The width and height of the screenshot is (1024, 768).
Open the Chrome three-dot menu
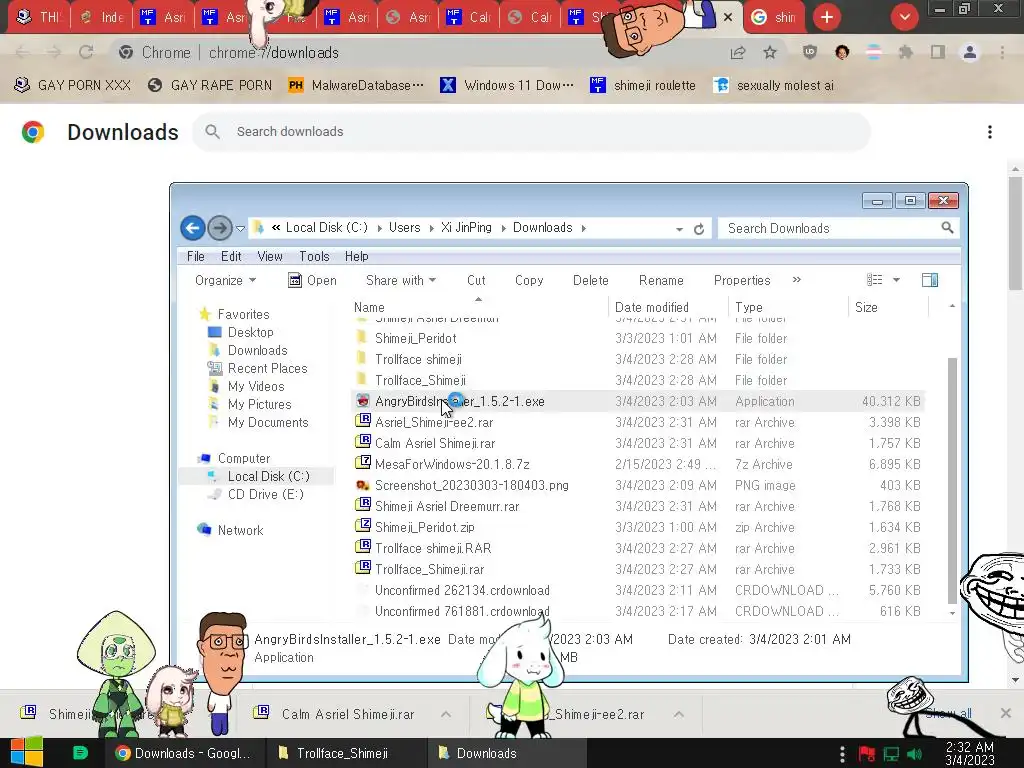(x=1002, y=52)
